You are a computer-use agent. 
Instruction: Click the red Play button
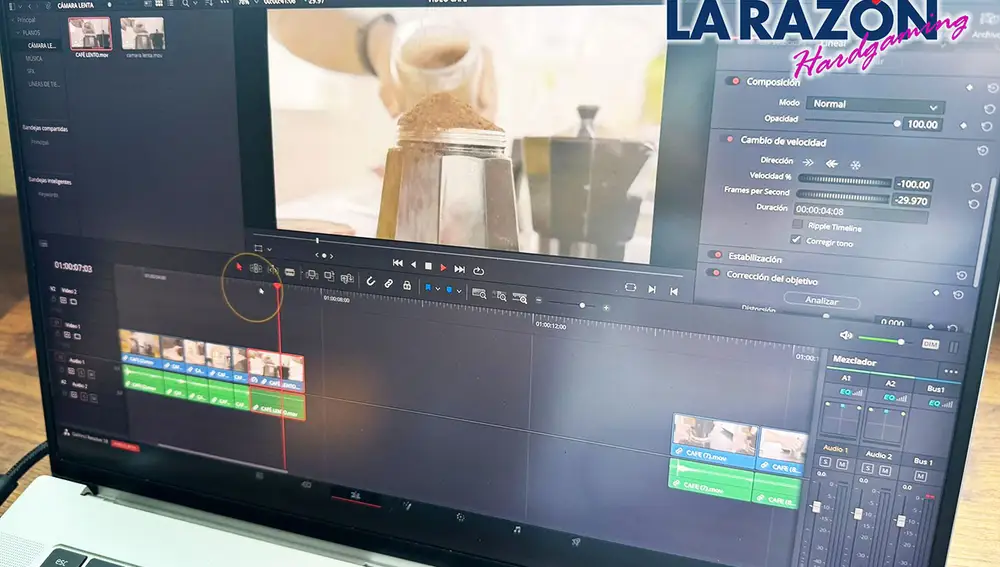tap(443, 267)
